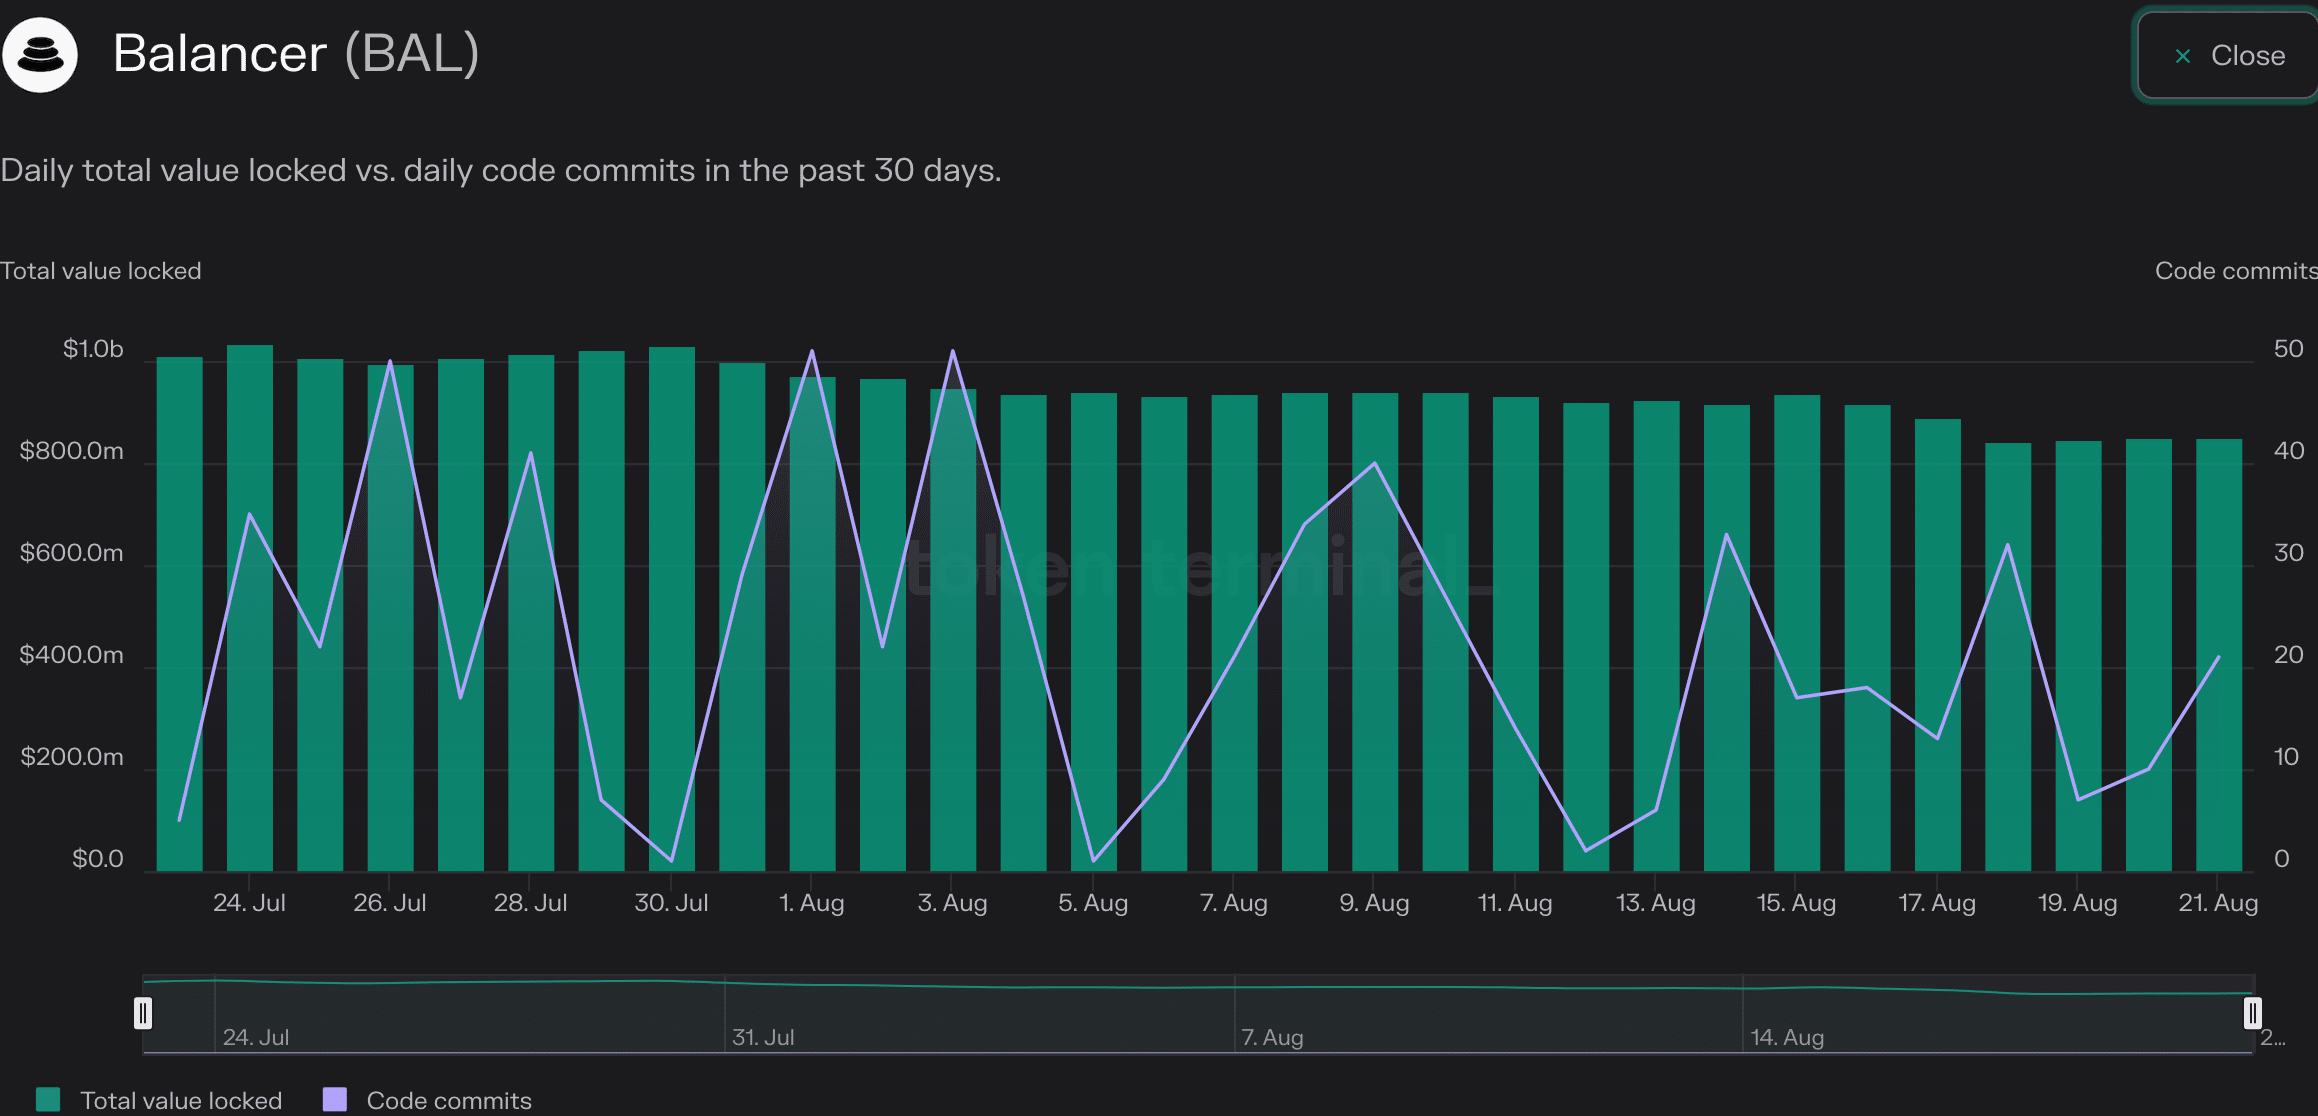Click the $1.0b y-axis value
Screen dimensions: 2318x1116
tap(93, 349)
